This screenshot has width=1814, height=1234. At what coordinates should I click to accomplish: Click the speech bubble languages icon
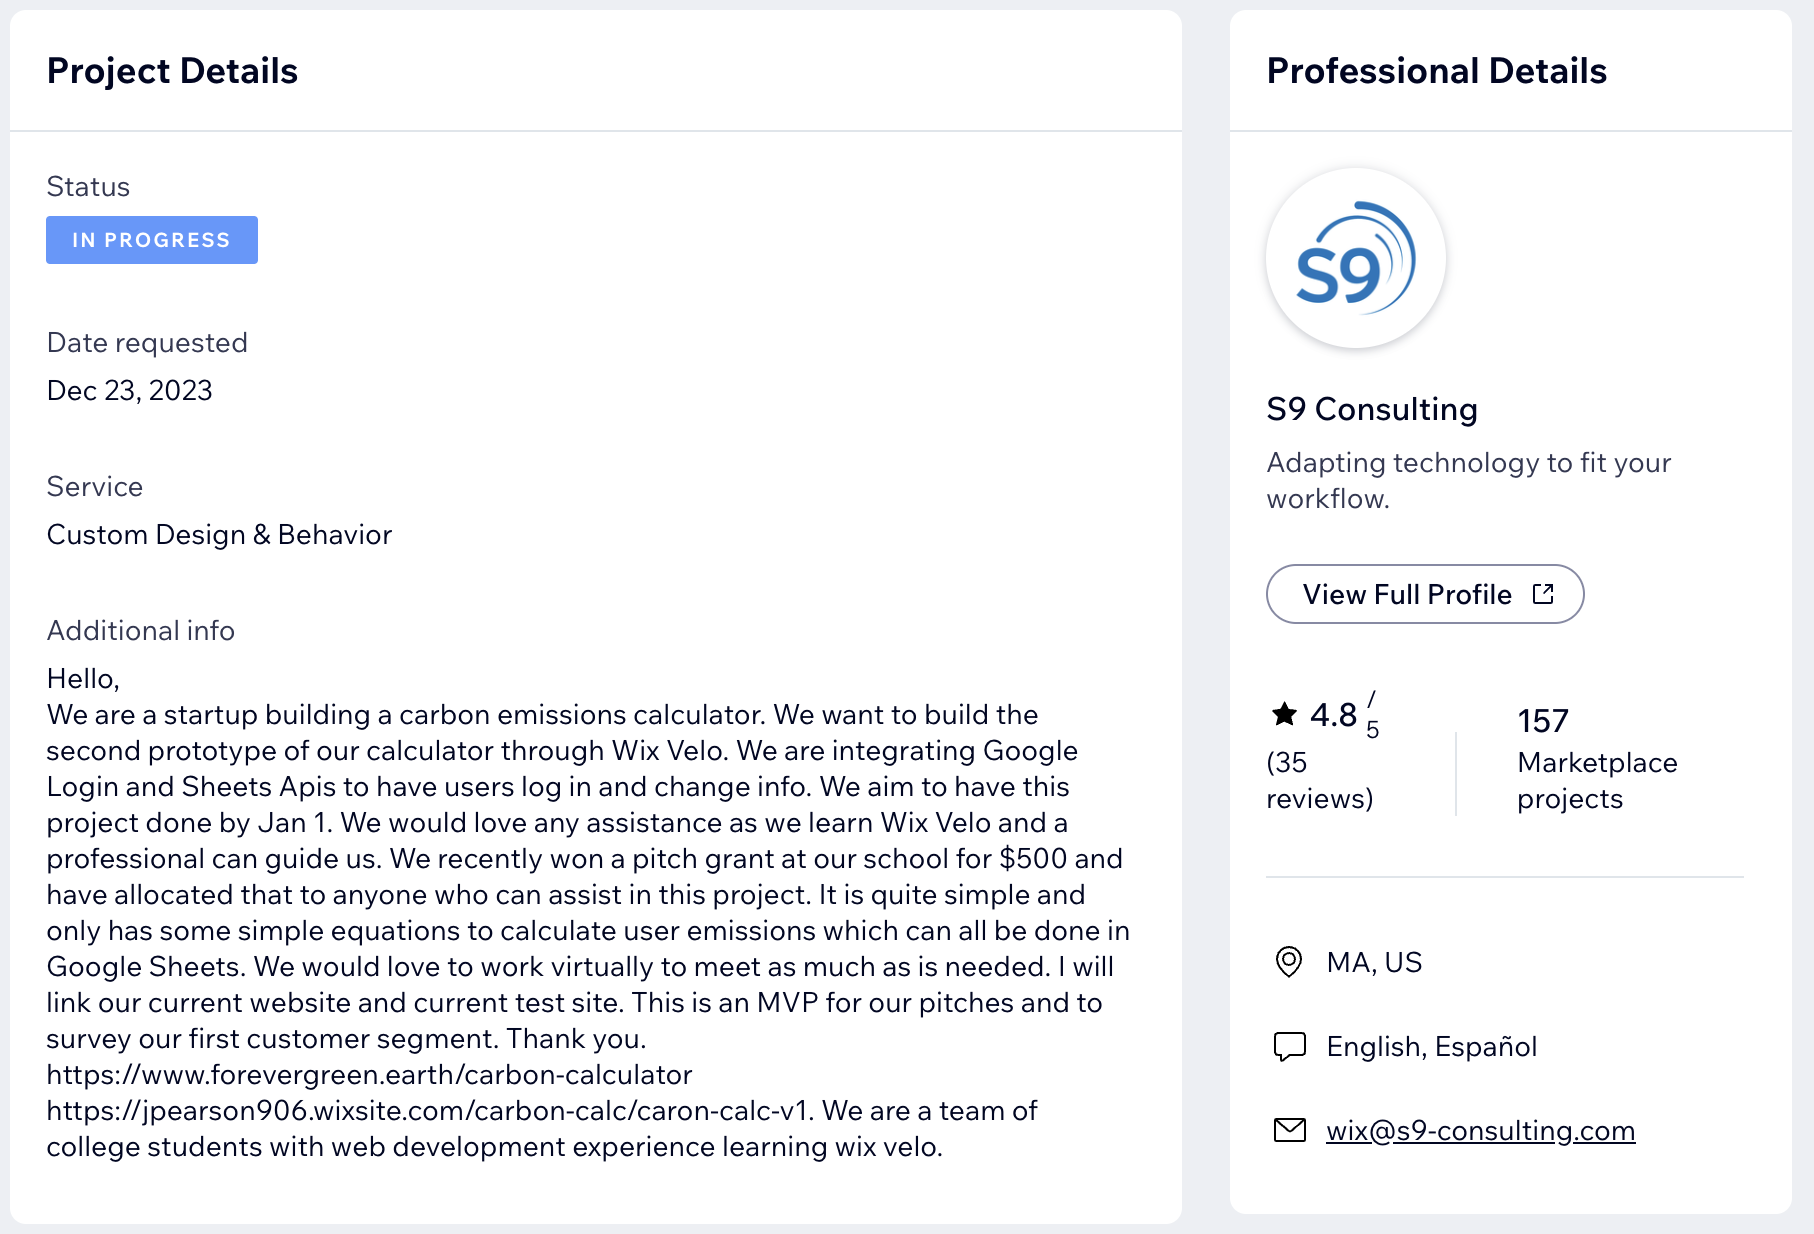[1289, 1046]
